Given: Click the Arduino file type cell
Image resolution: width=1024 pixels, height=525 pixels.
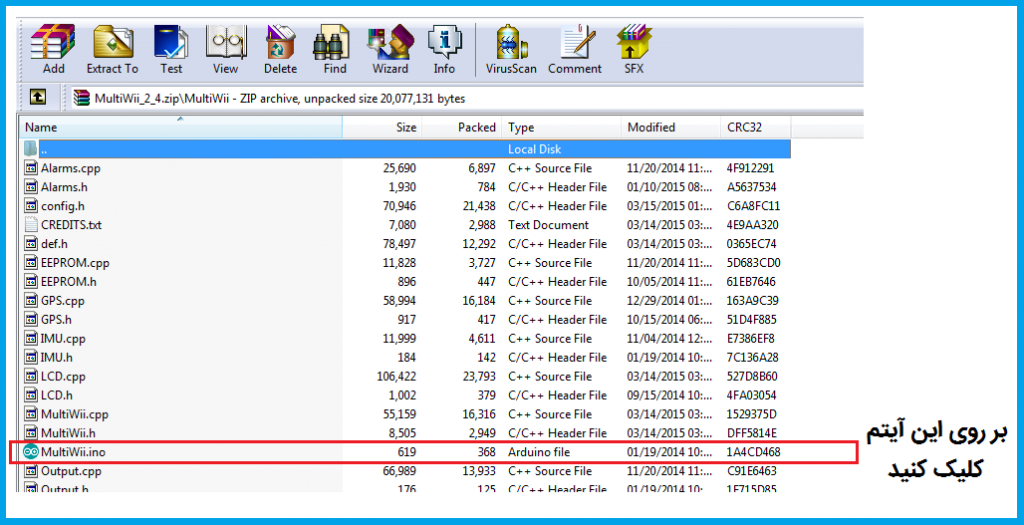Looking at the screenshot, I should [539, 452].
